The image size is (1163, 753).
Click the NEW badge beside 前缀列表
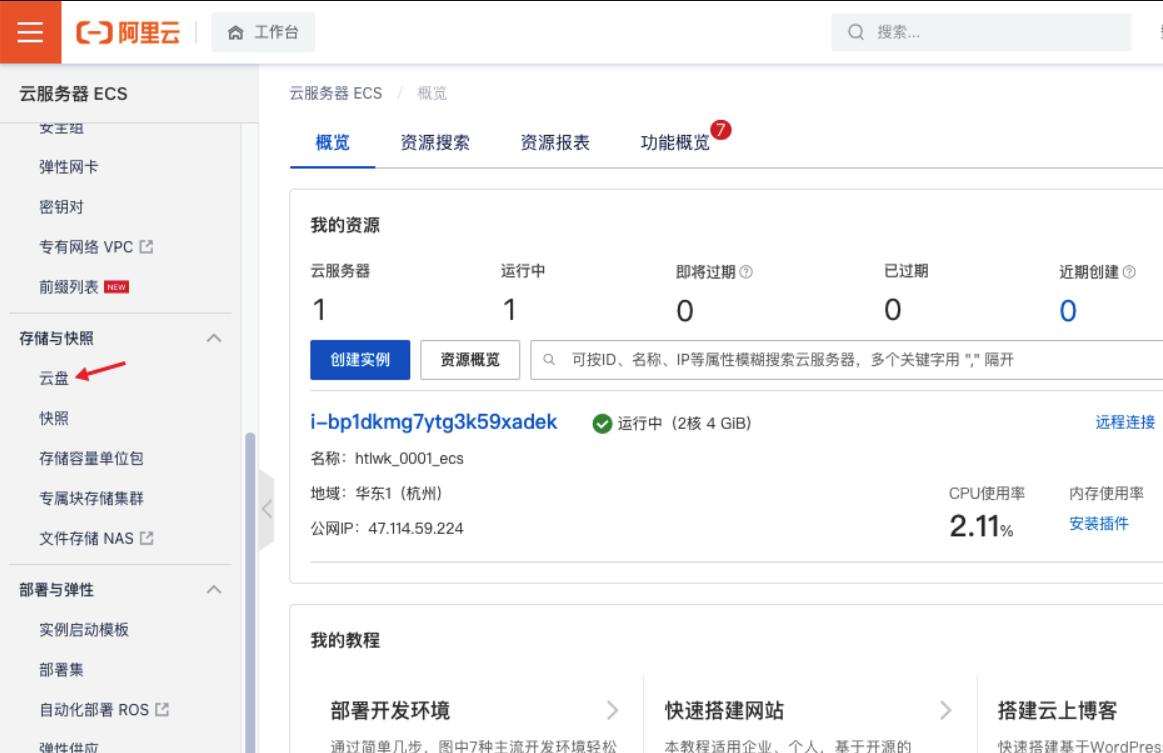(x=116, y=287)
